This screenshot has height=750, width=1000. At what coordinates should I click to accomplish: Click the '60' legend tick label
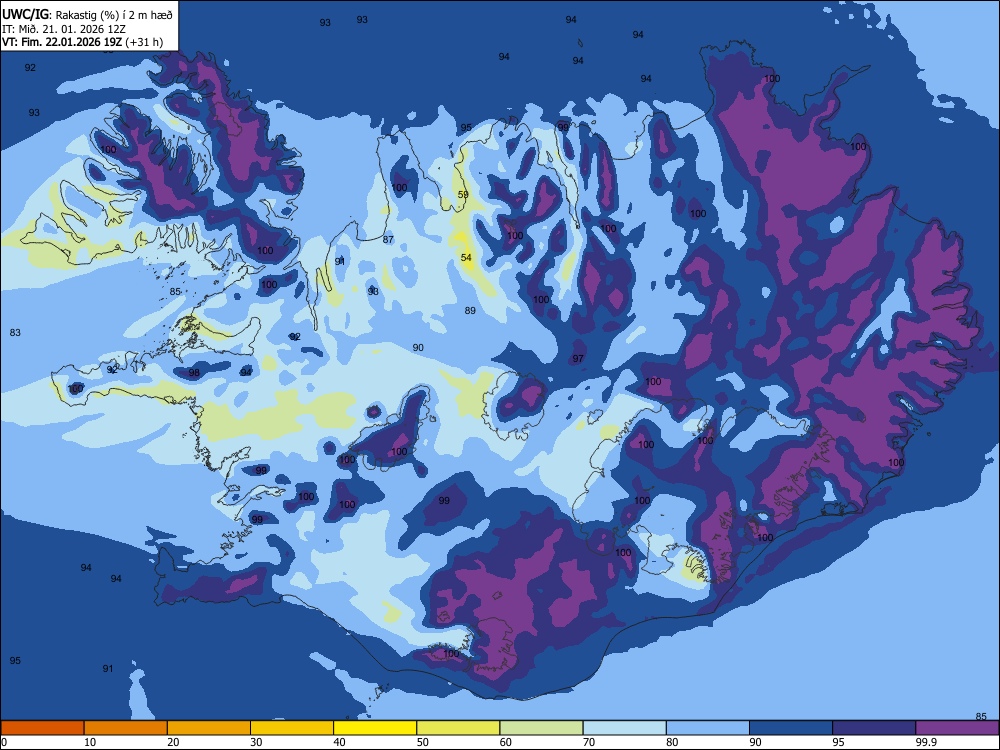pos(506,742)
